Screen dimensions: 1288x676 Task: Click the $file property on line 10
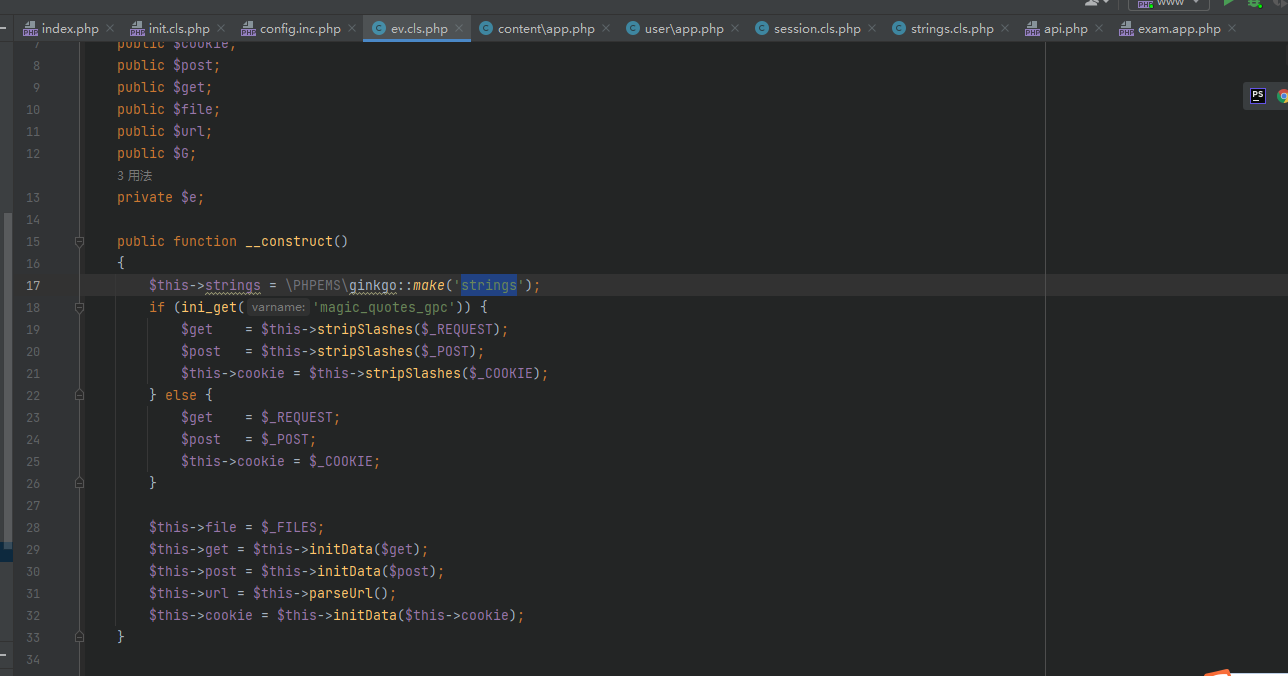(193, 109)
